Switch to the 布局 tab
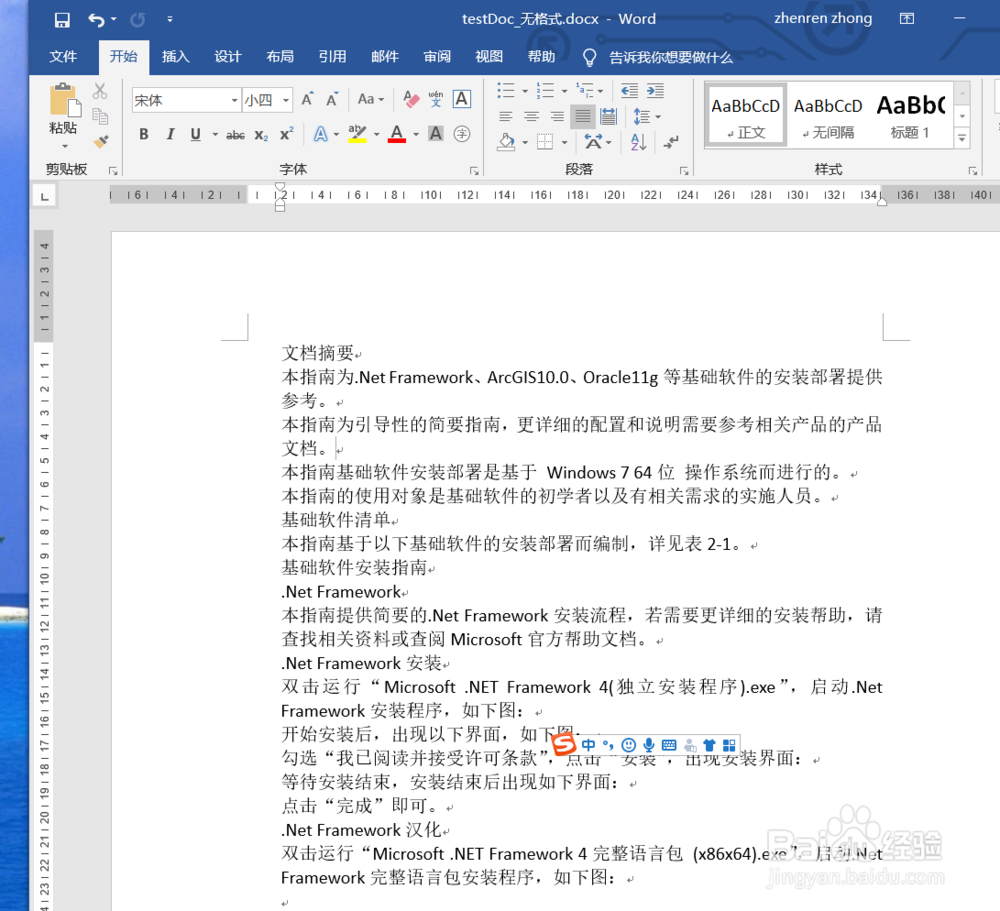Image resolution: width=1000 pixels, height=911 pixels. [x=280, y=57]
